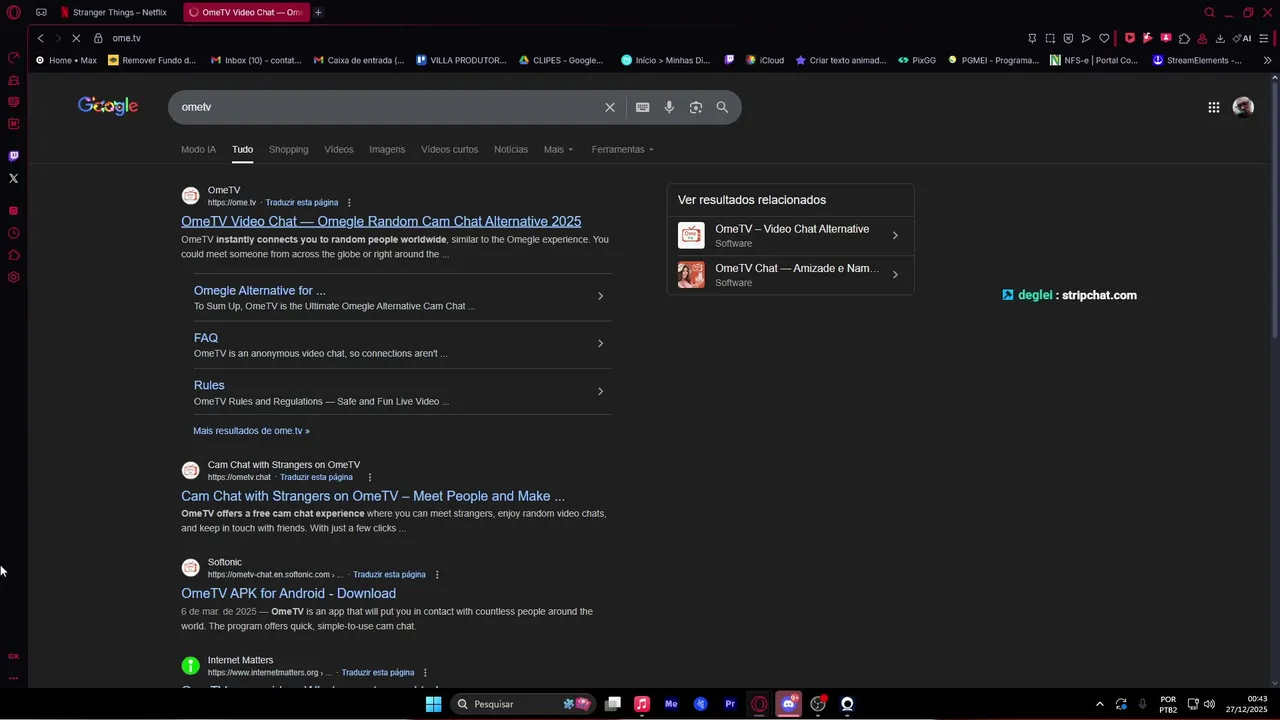The width and height of the screenshot is (1280, 720).
Task: Select the Imagens search tab
Action: (x=387, y=149)
